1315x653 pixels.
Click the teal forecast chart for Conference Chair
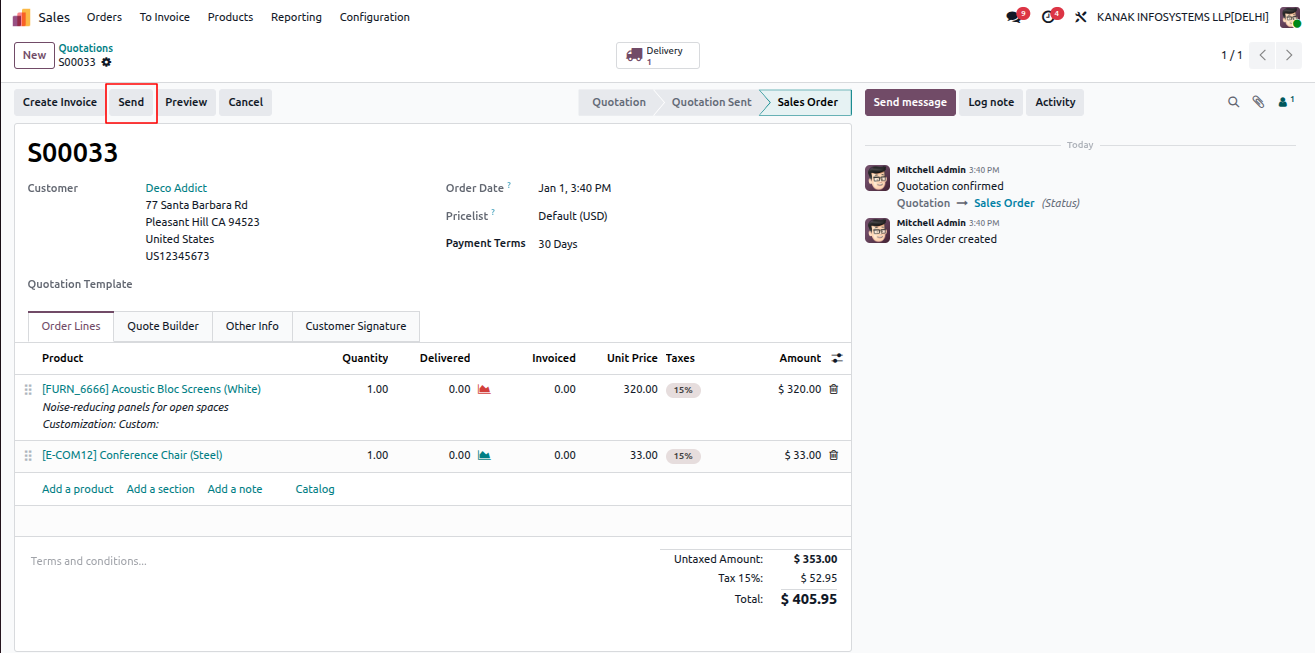pos(484,455)
